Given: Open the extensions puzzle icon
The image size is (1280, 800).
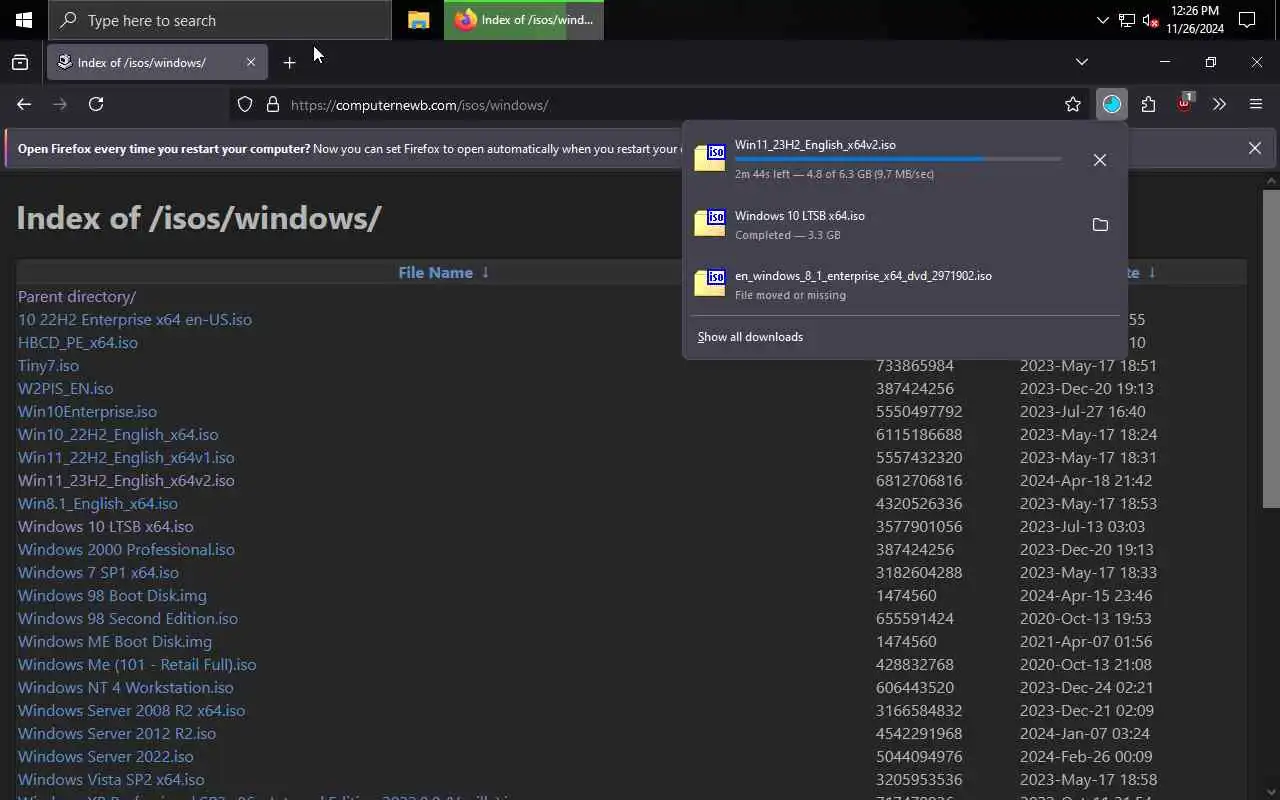Looking at the screenshot, I should tap(1148, 104).
